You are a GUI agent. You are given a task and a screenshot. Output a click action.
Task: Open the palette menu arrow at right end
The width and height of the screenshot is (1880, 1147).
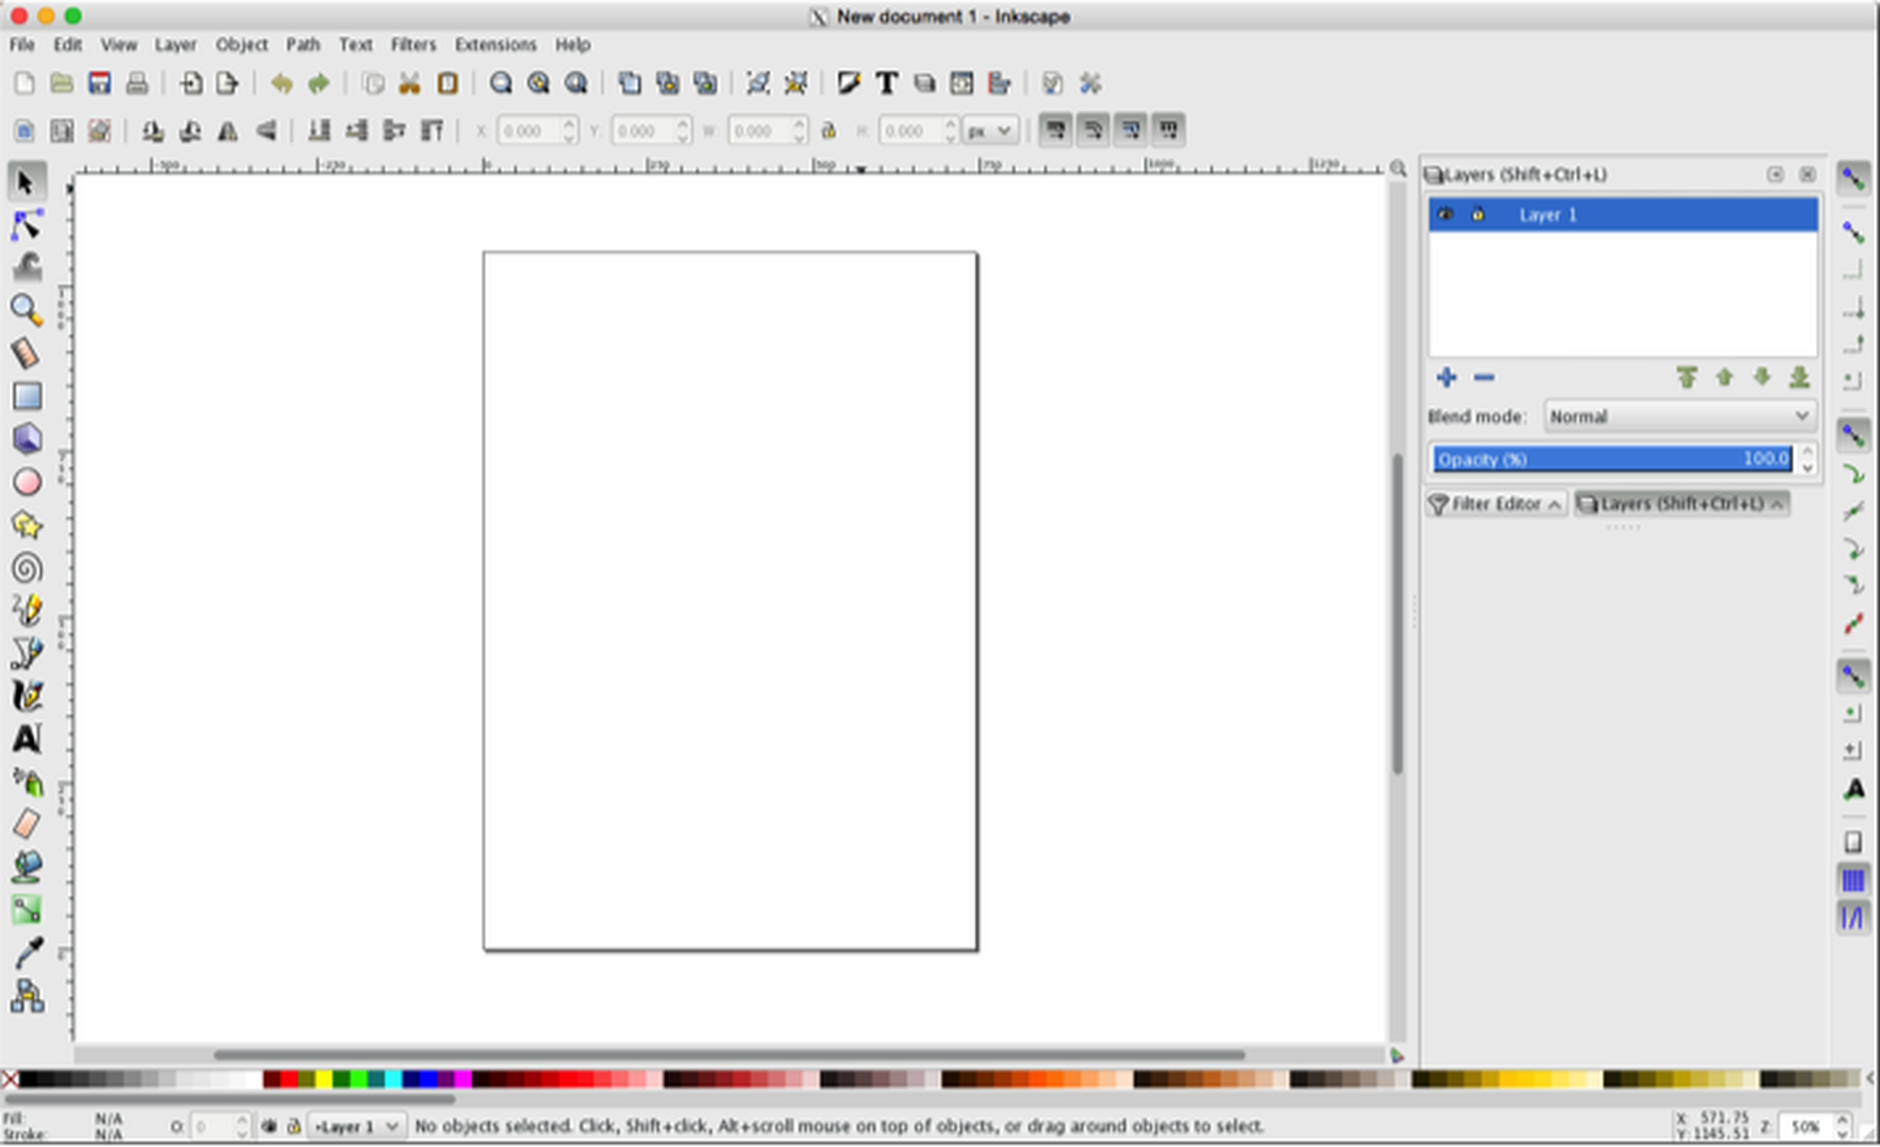(1871, 1079)
